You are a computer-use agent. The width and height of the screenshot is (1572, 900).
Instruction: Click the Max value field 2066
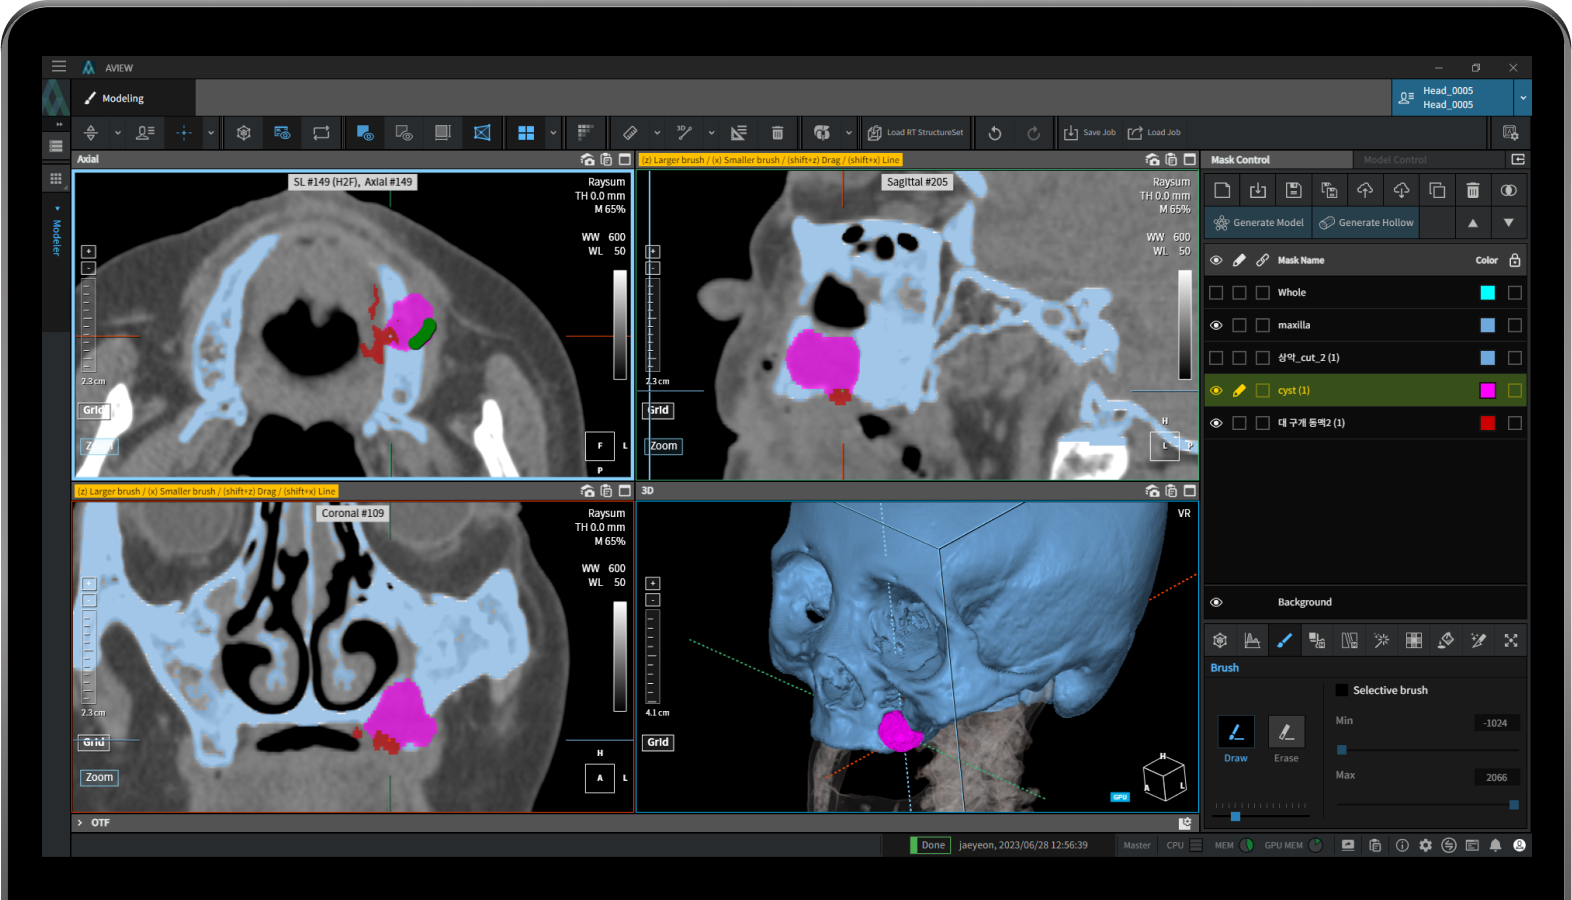[1496, 777]
